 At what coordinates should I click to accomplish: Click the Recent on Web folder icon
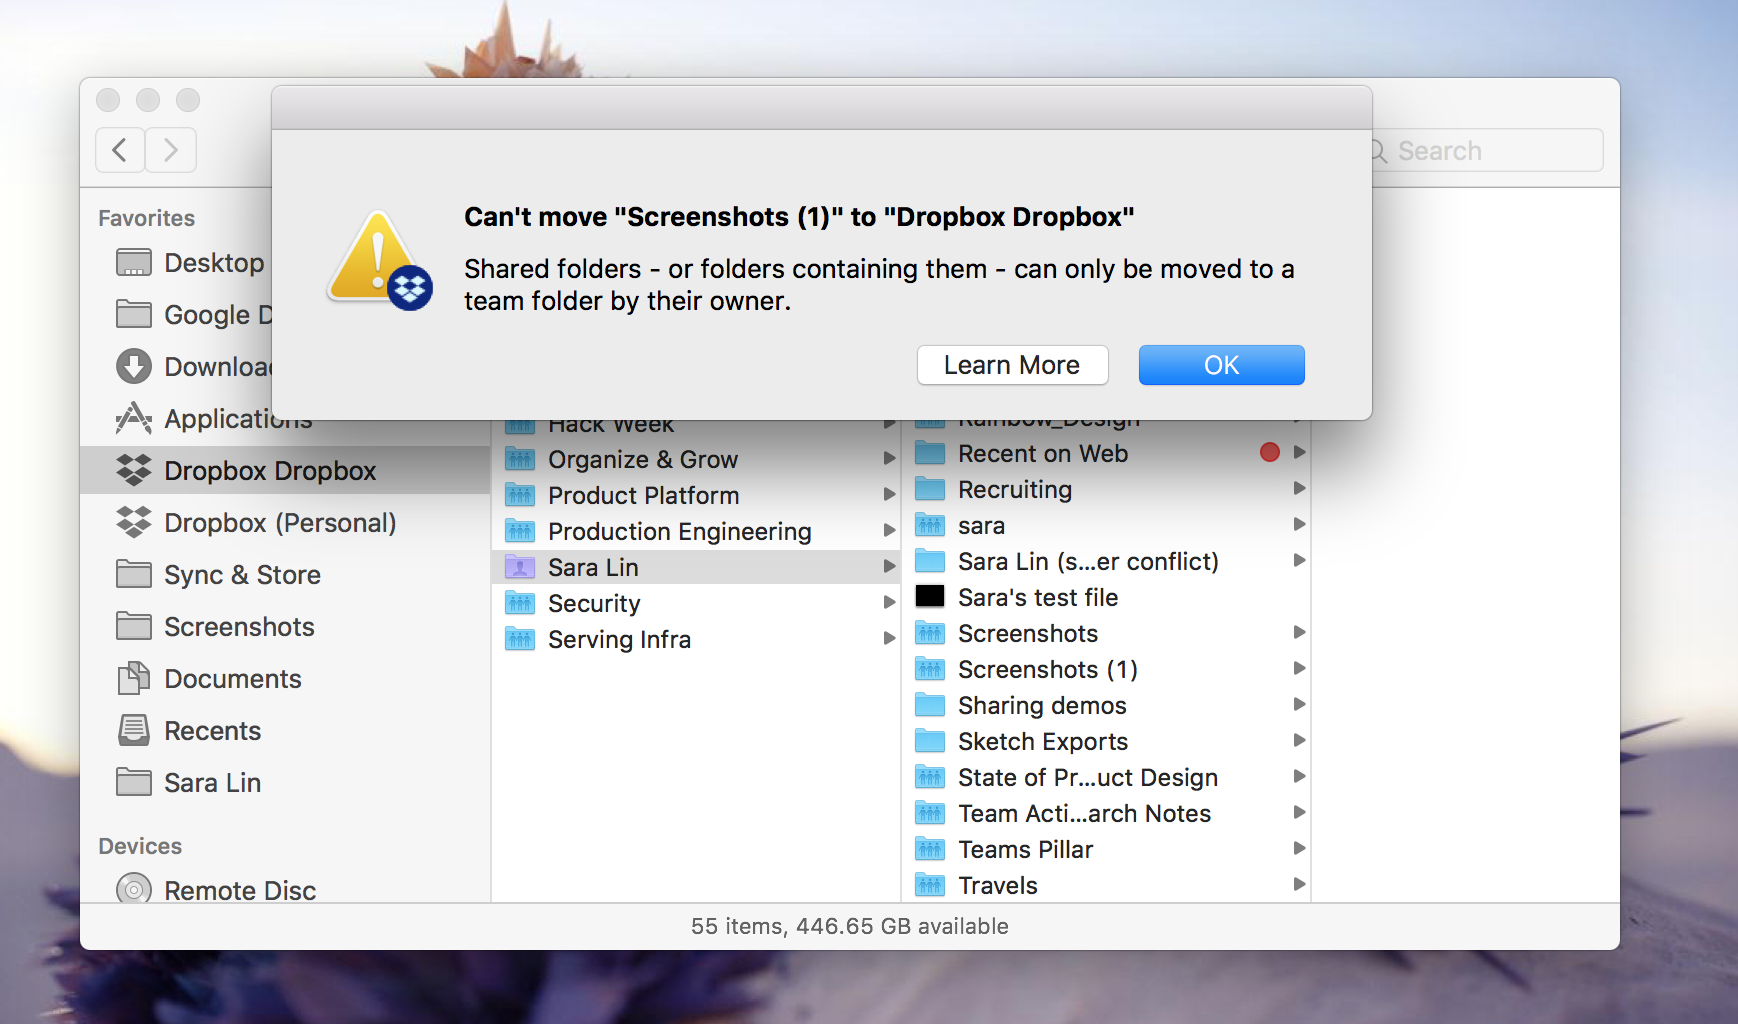(930, 453)
